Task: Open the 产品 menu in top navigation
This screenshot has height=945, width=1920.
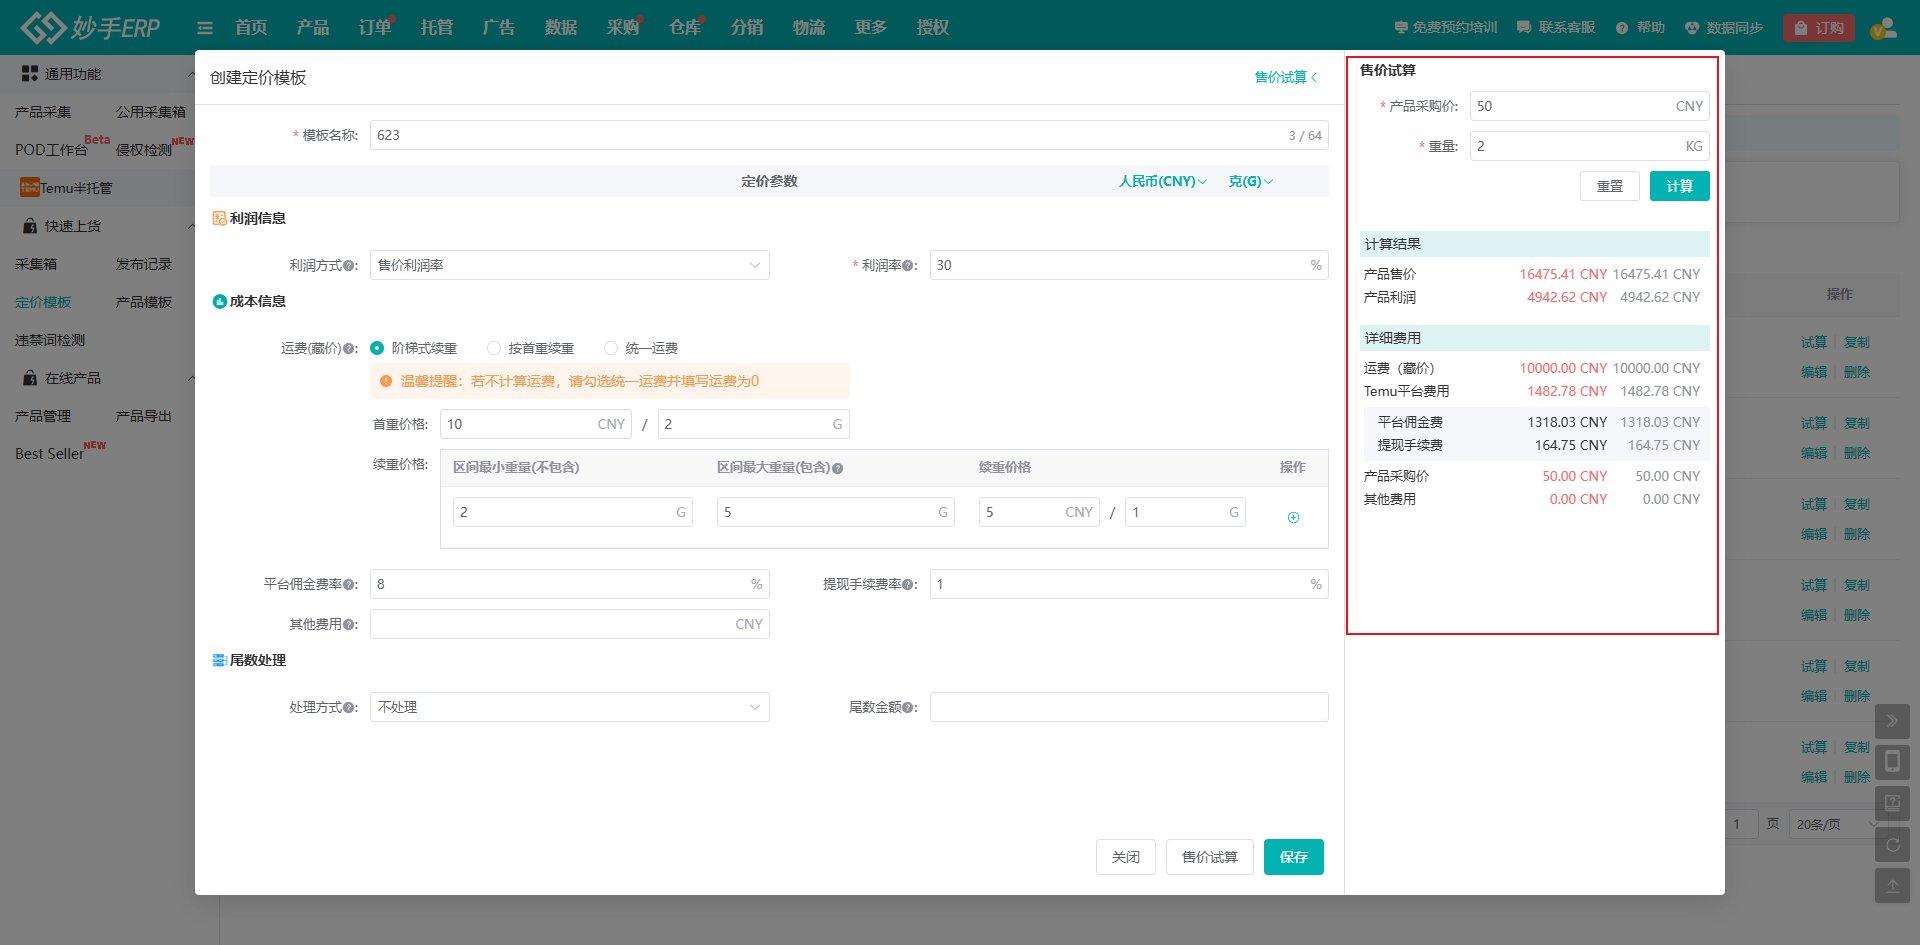Action: coord(312,28)
